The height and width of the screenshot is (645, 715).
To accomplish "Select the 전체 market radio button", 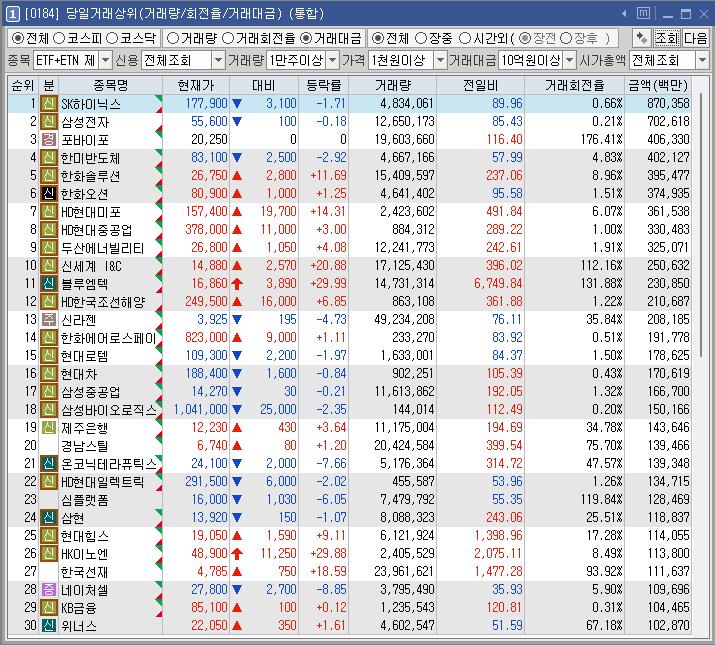I will 18,38.
